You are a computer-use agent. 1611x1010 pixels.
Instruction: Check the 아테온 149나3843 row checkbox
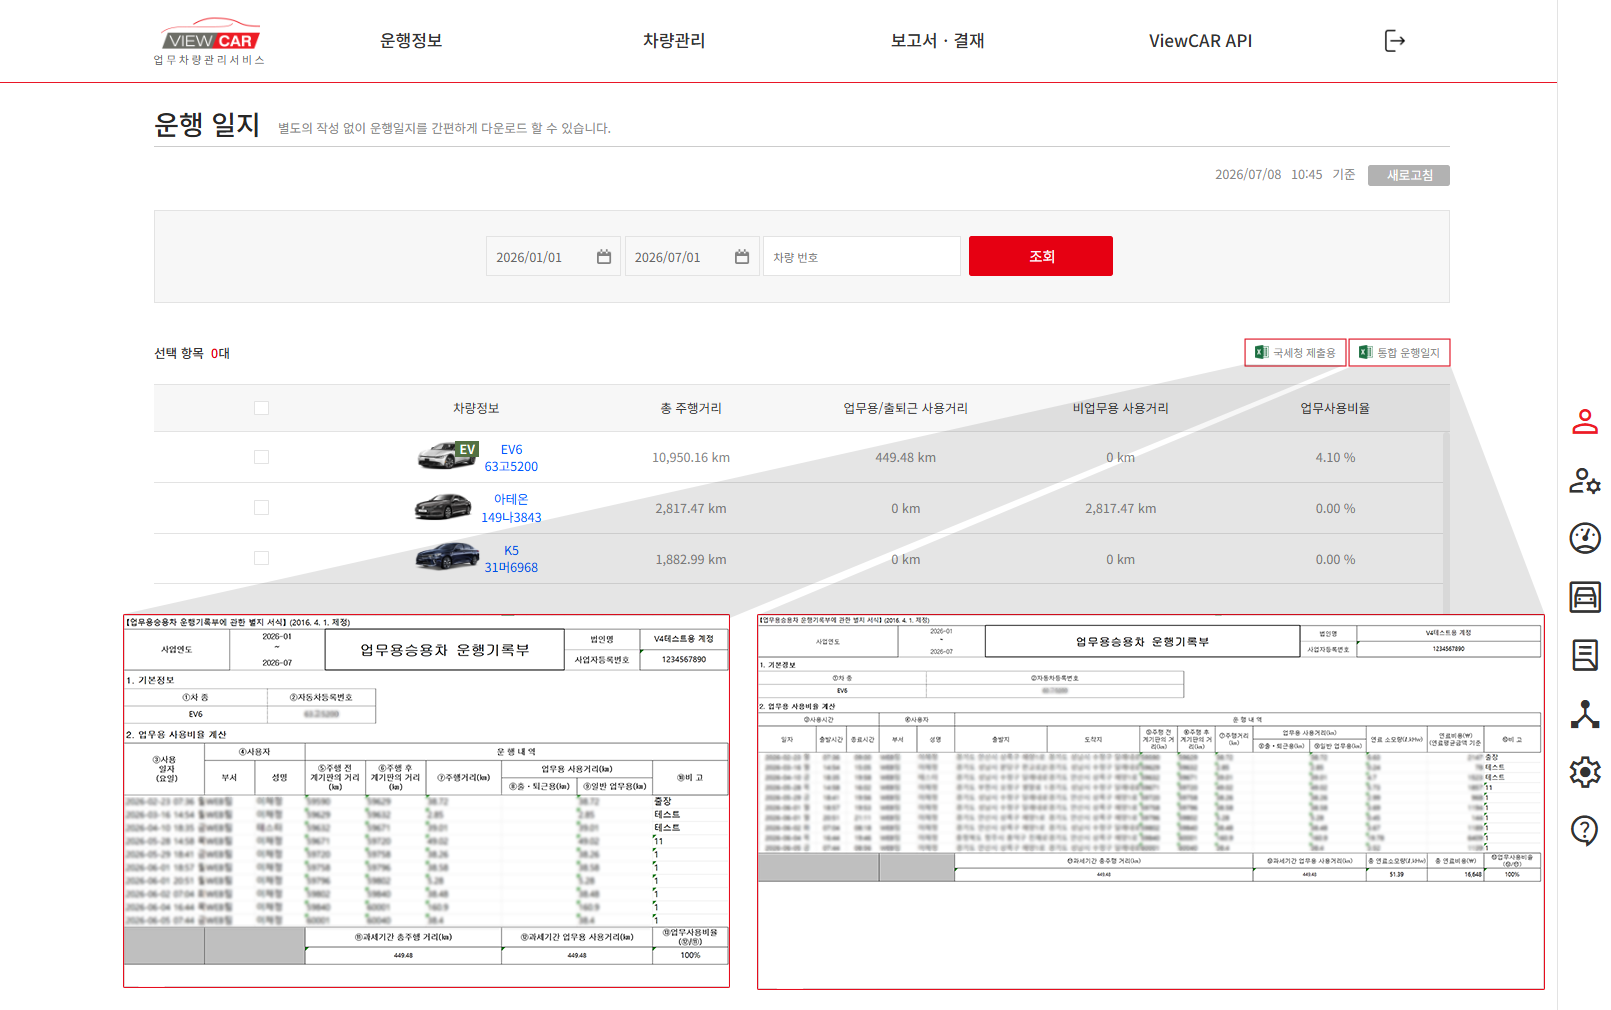pyautogui.click(x=261, y=508)
